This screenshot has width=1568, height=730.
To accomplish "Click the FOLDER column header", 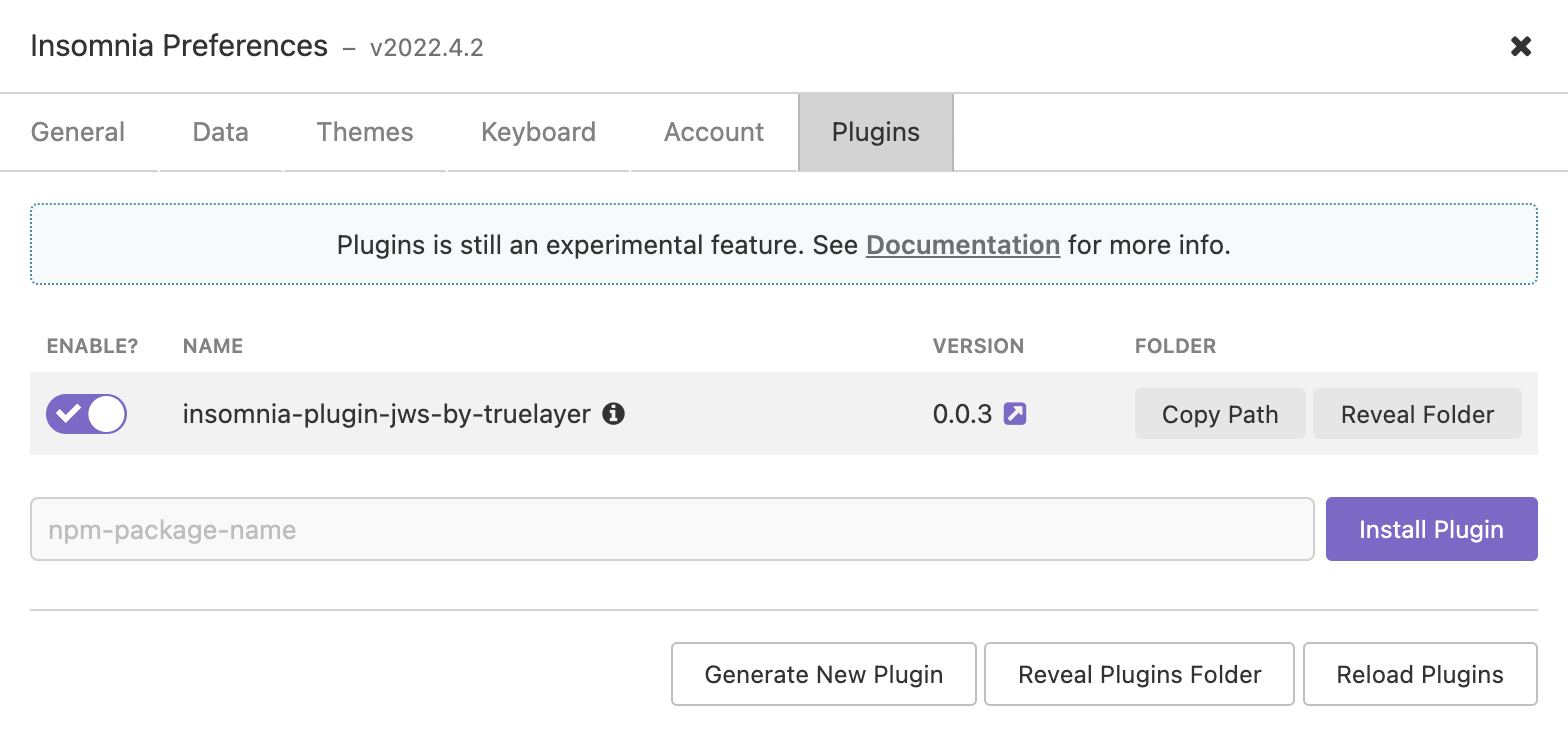I will point(1175,346).
